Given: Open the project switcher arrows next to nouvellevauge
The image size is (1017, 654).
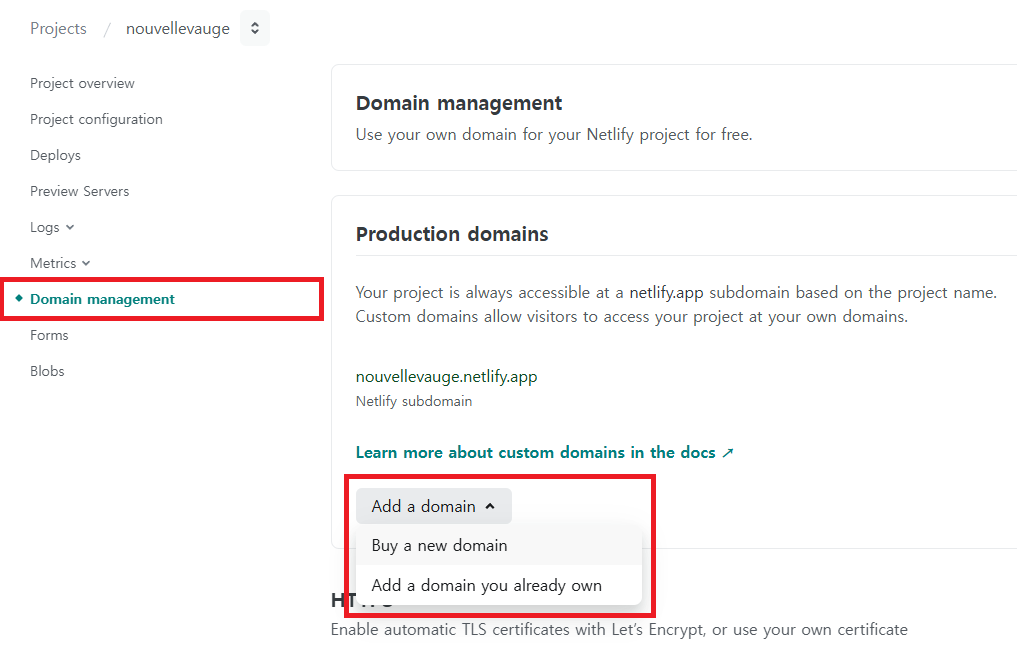Looking at the screenshot, I should pyautogui.click(x=255, y=29).
